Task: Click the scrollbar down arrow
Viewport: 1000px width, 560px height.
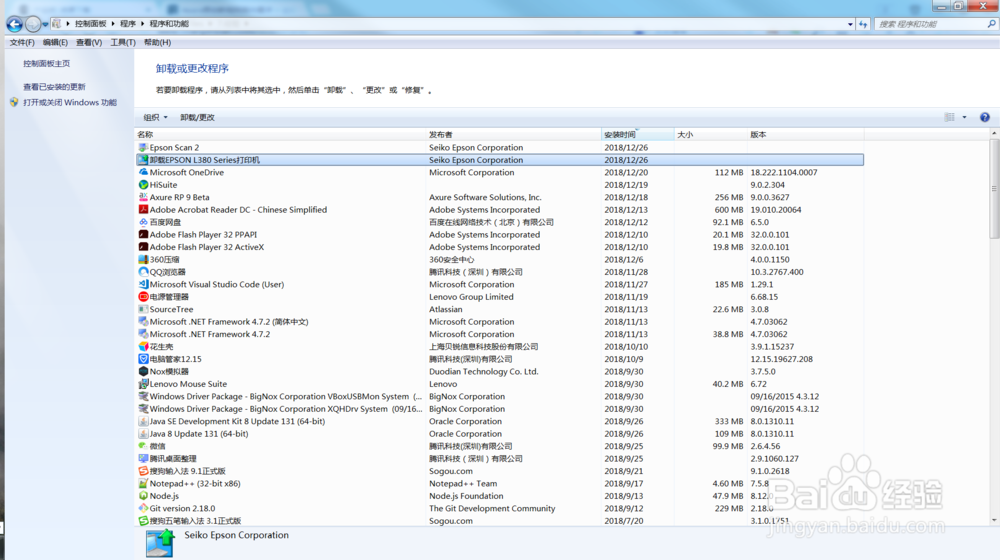Action: (x=994, y=520)
